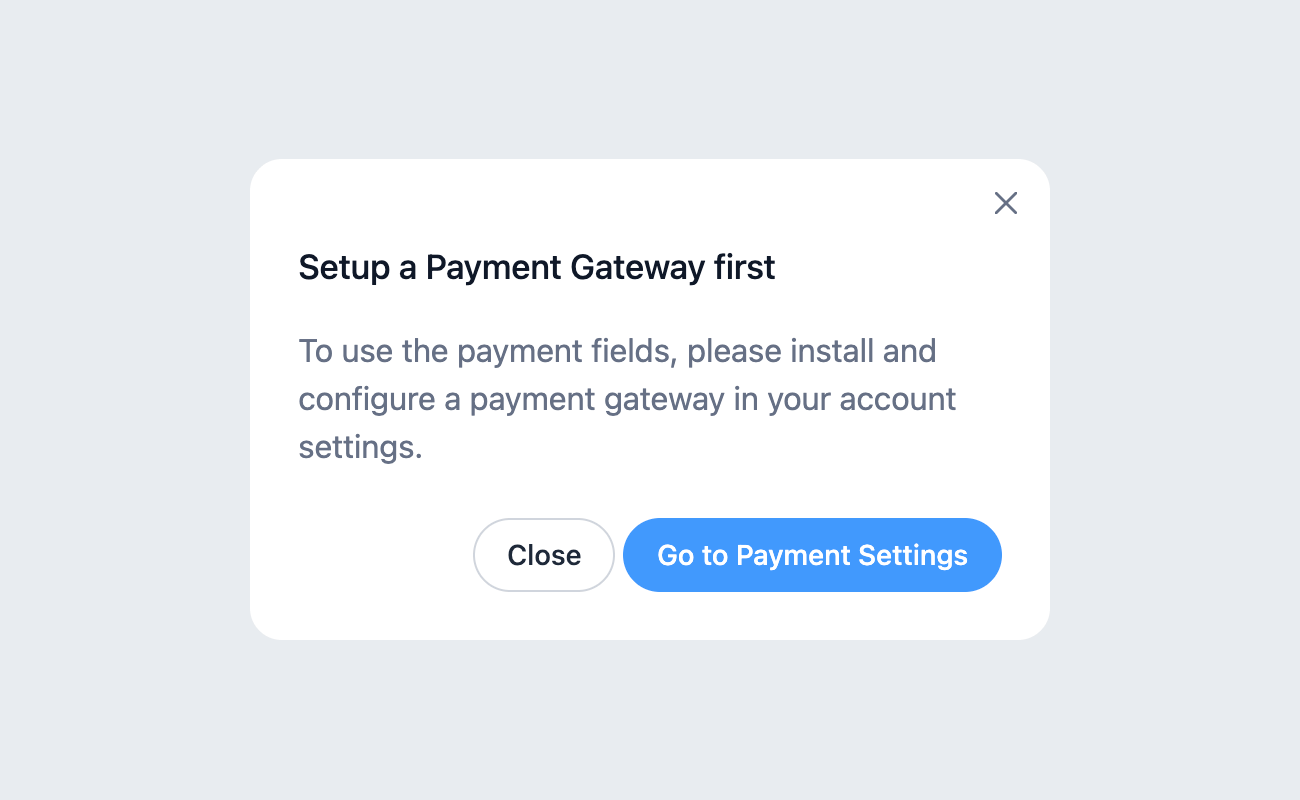The width and height of the screenshot is (1300, 800).
Task: Select the description paragraph text
Action: coord(627,399)
